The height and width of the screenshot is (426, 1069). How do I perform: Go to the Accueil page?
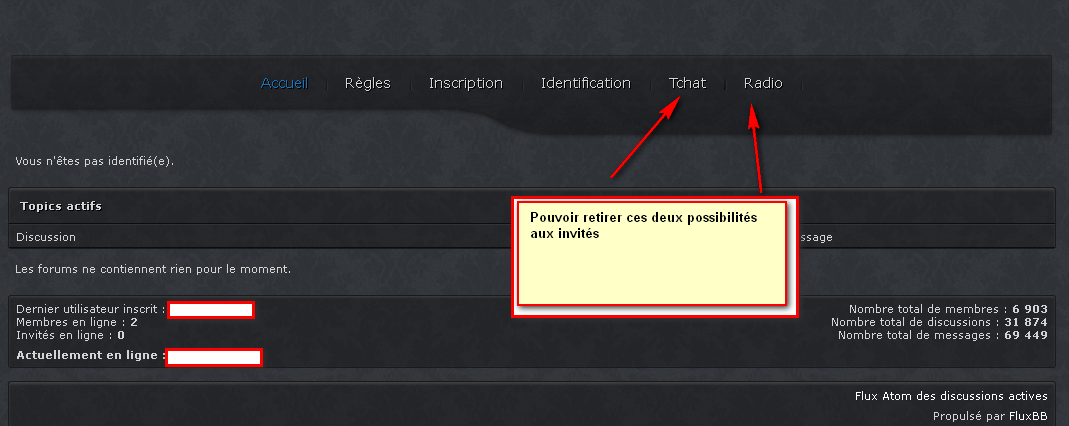[284, 83]
